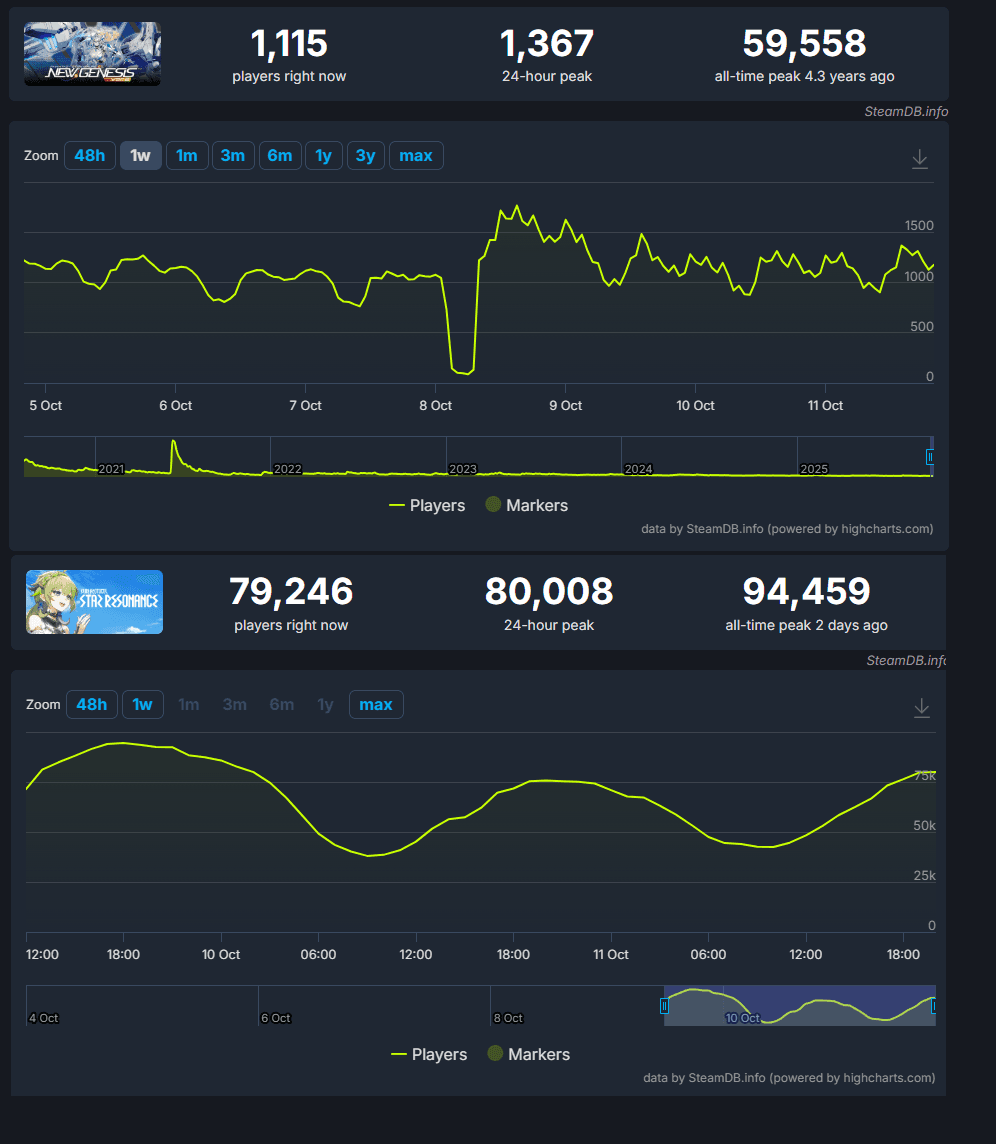Image resolution: width=996 pixels, height=1144 pixels.
Task: Toggle Markers in the New Genesis chart legend
Action: click(x=526, y=505)
